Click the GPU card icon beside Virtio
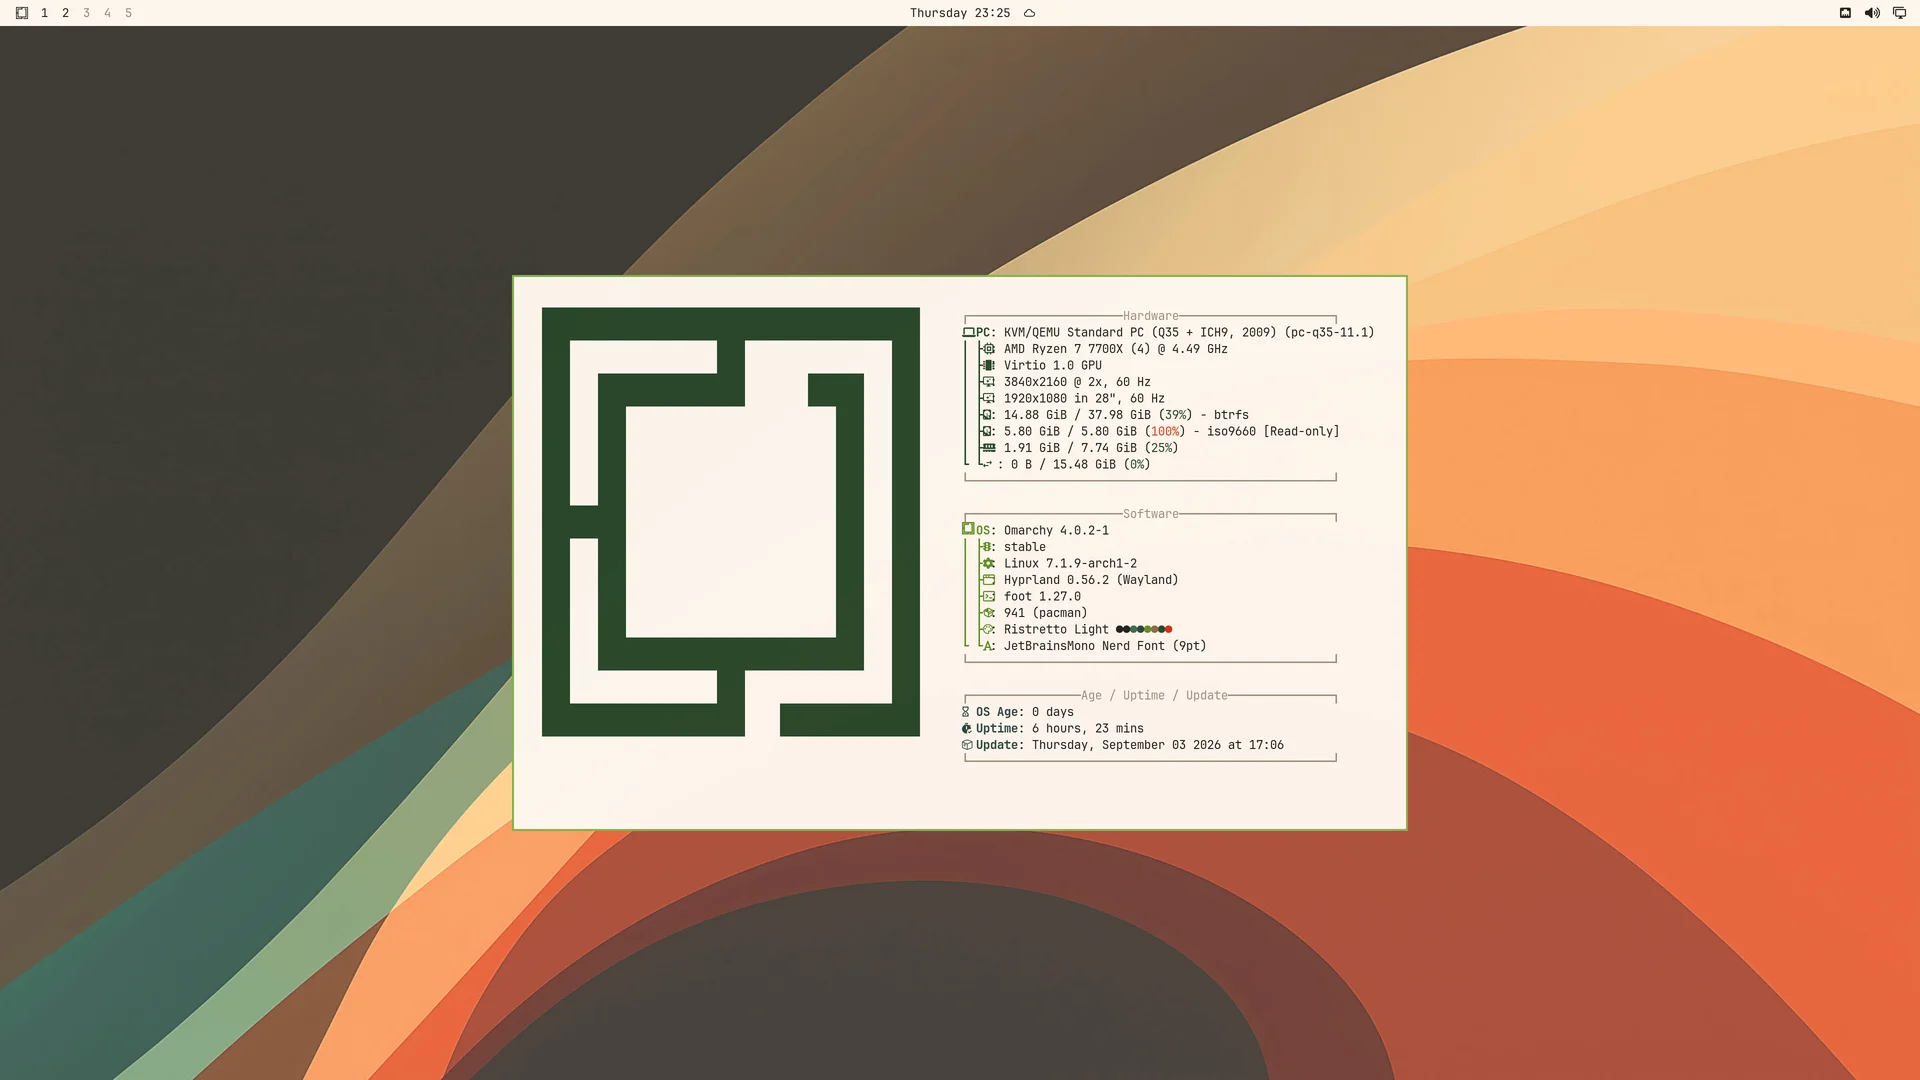1920x1080 pixels. [988, 366]
